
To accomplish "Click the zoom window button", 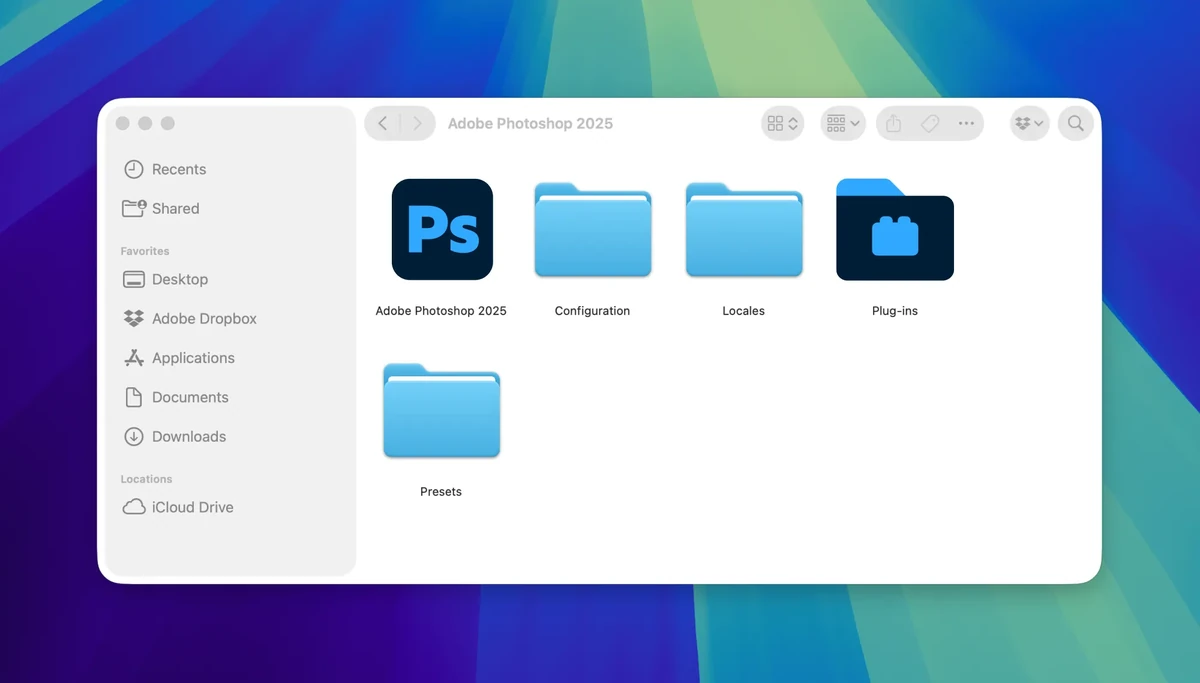I will pos(168,123).
